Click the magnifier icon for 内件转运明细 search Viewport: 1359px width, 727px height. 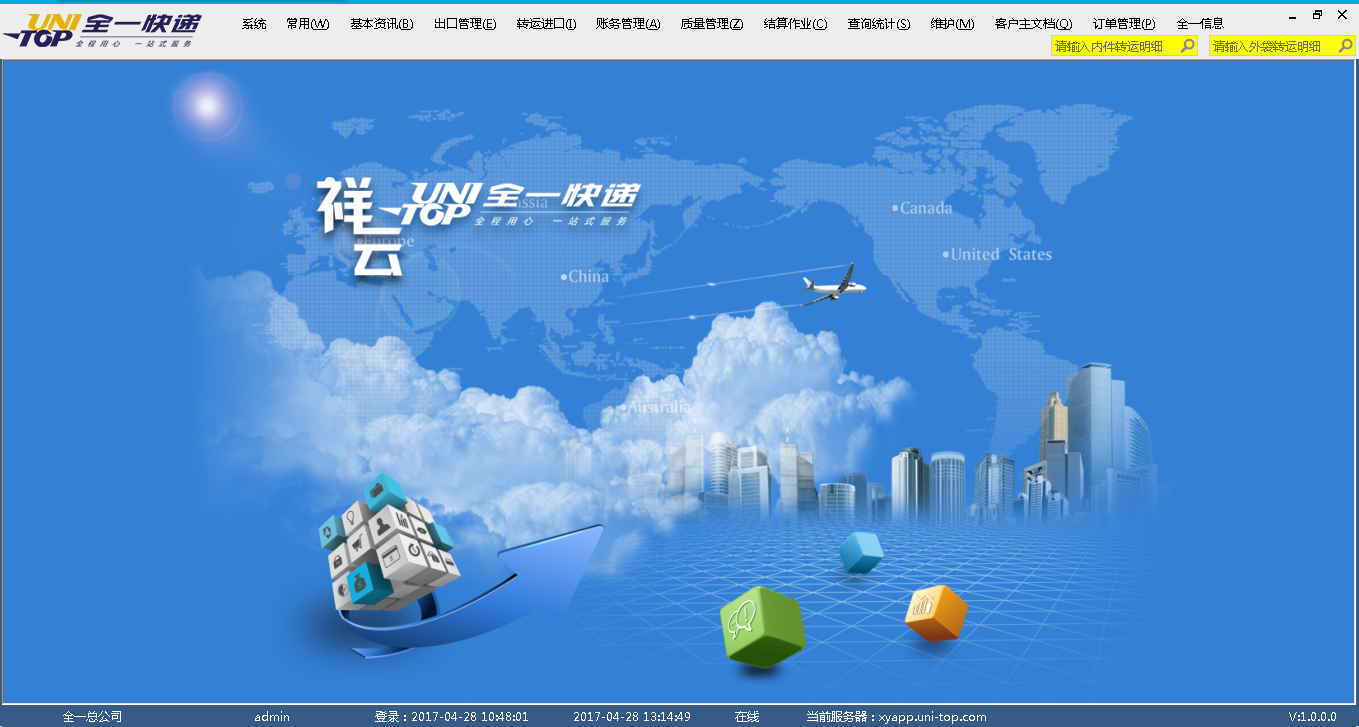coord(1188,46)
